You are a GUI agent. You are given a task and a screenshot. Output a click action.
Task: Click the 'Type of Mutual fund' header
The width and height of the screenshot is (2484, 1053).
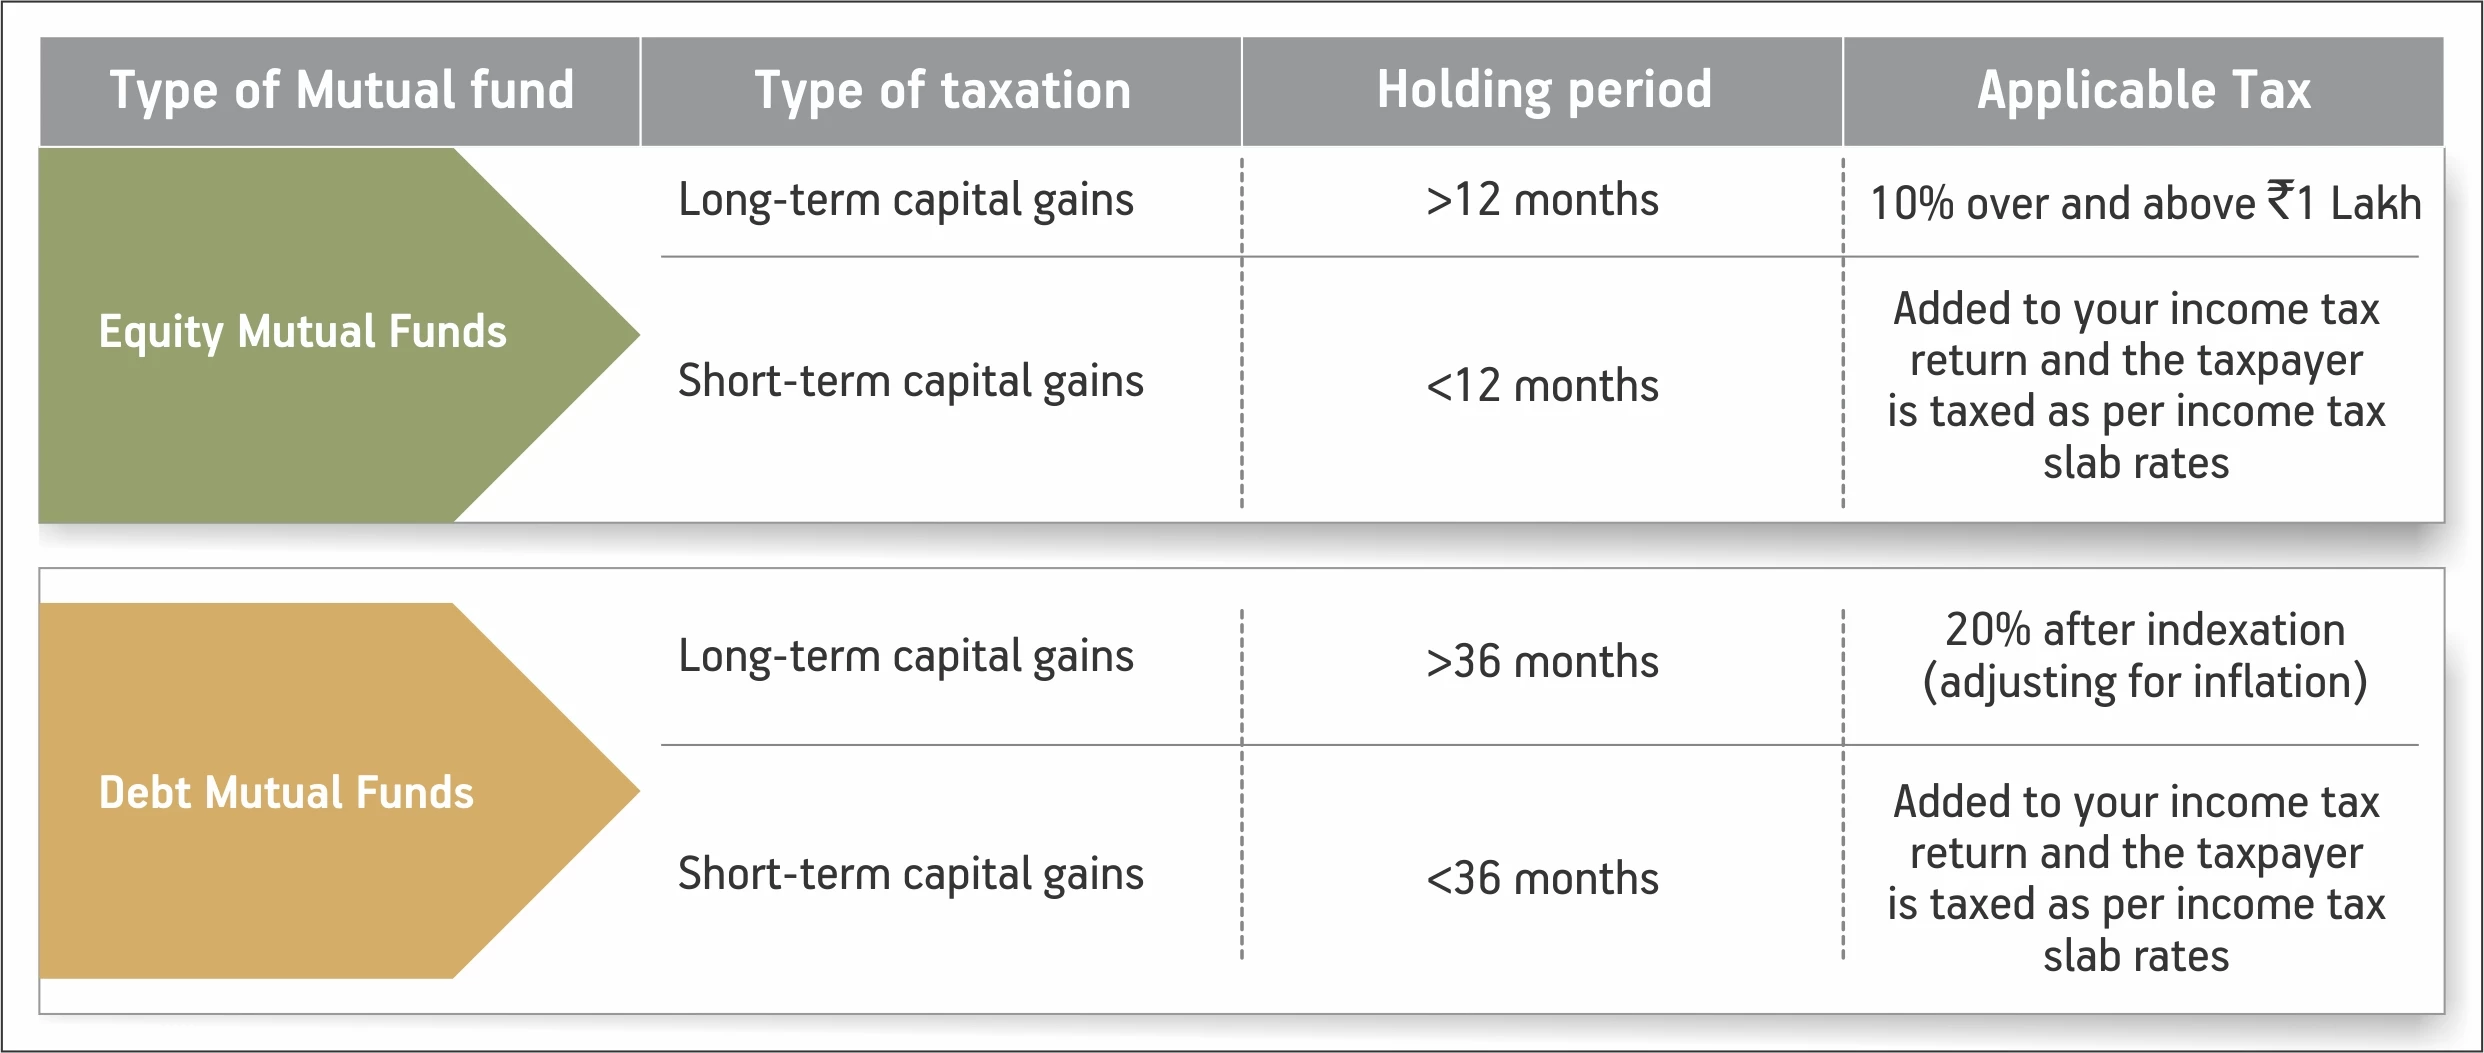[340, 92]
